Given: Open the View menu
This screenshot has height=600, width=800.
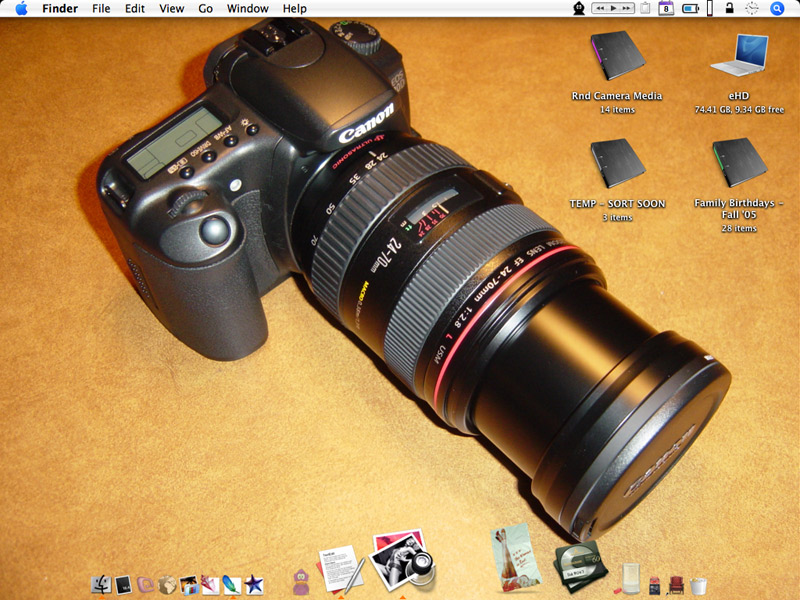Looking at the screenshot, I should (171, 9).
